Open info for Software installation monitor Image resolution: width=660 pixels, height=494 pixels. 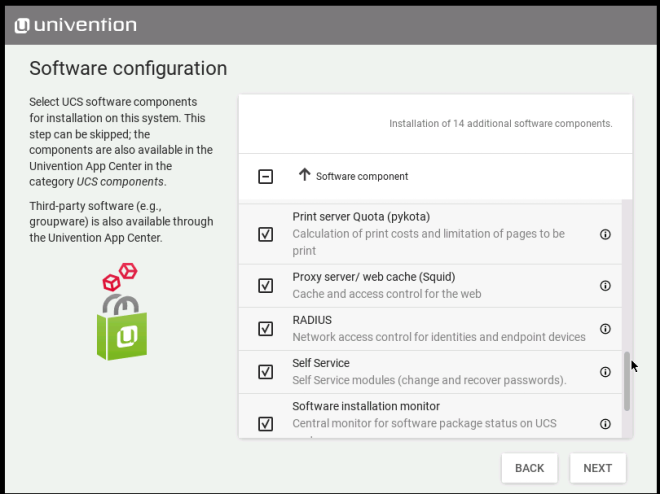pyautogui.click(x=605, y=423)
